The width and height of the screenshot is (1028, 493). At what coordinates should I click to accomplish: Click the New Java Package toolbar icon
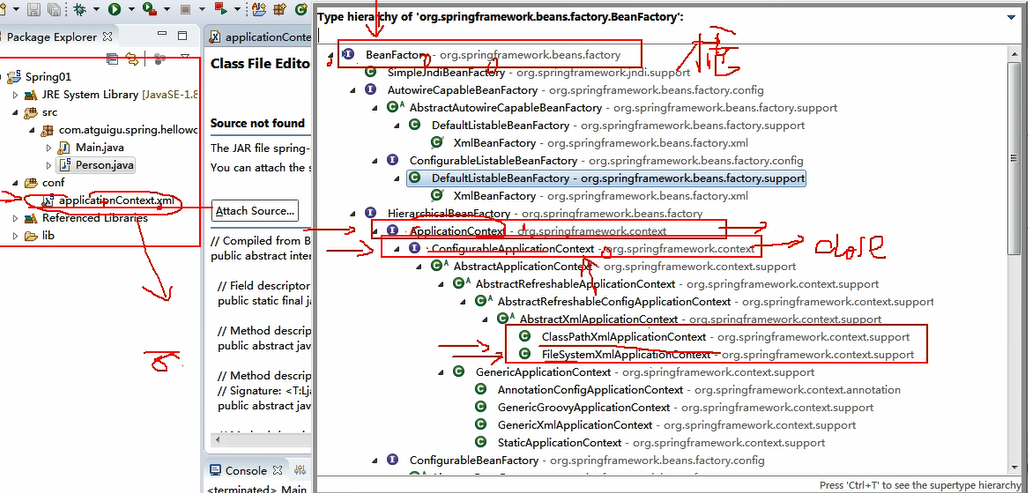279,9
